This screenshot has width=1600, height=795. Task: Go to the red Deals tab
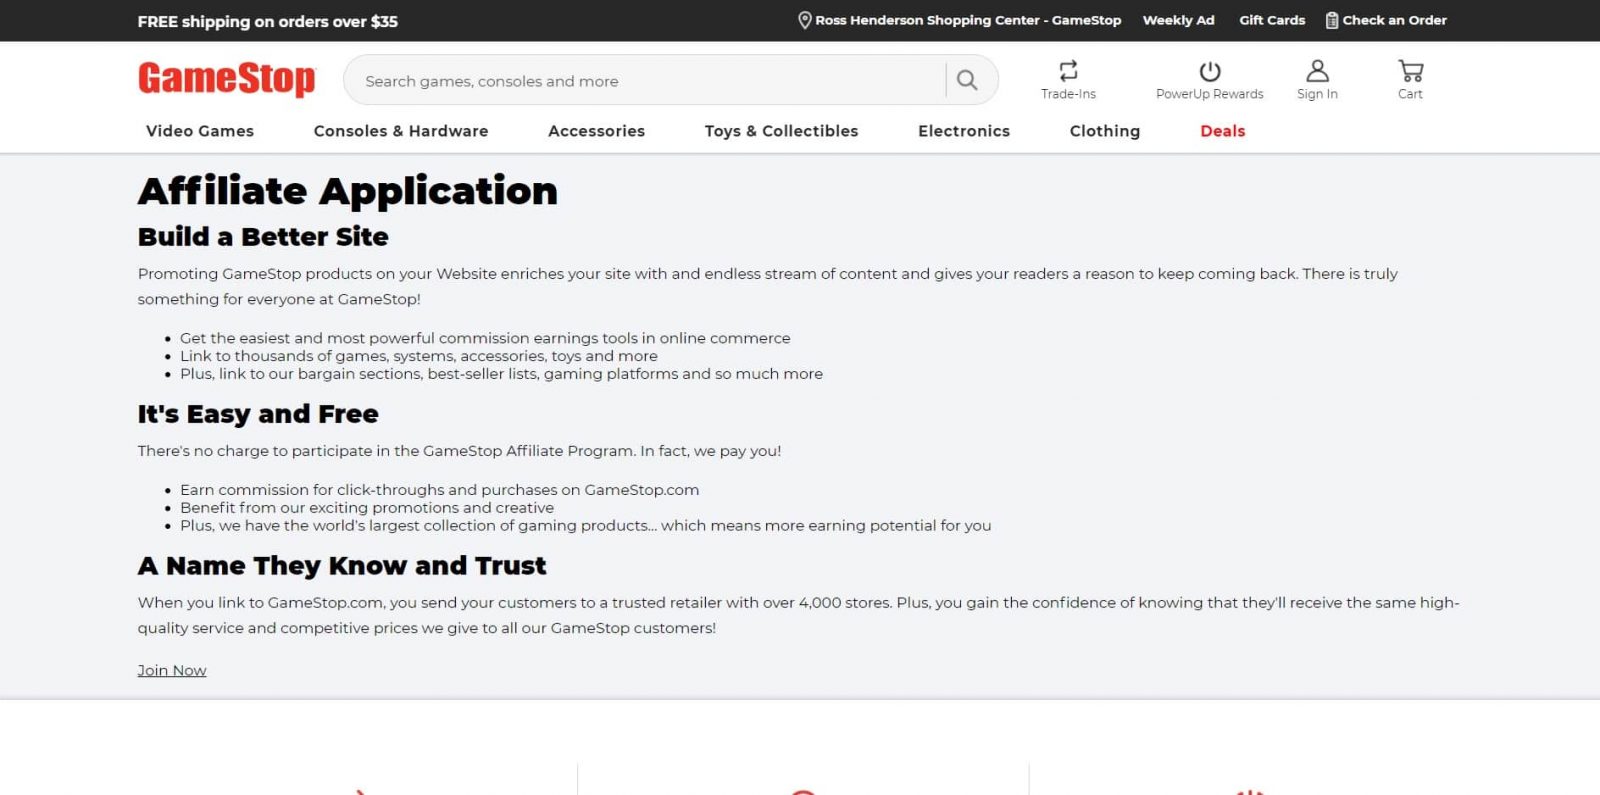(1222, 131)
